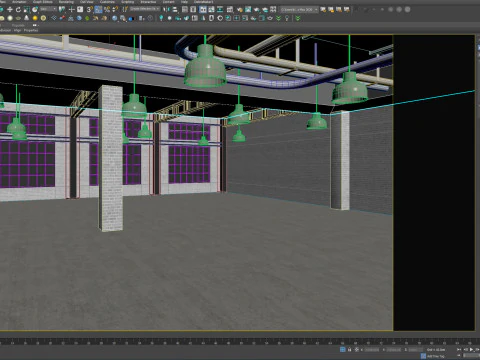
Task: Click the last green double-chevron icon in second toolbar
Action: coord(297,18)
